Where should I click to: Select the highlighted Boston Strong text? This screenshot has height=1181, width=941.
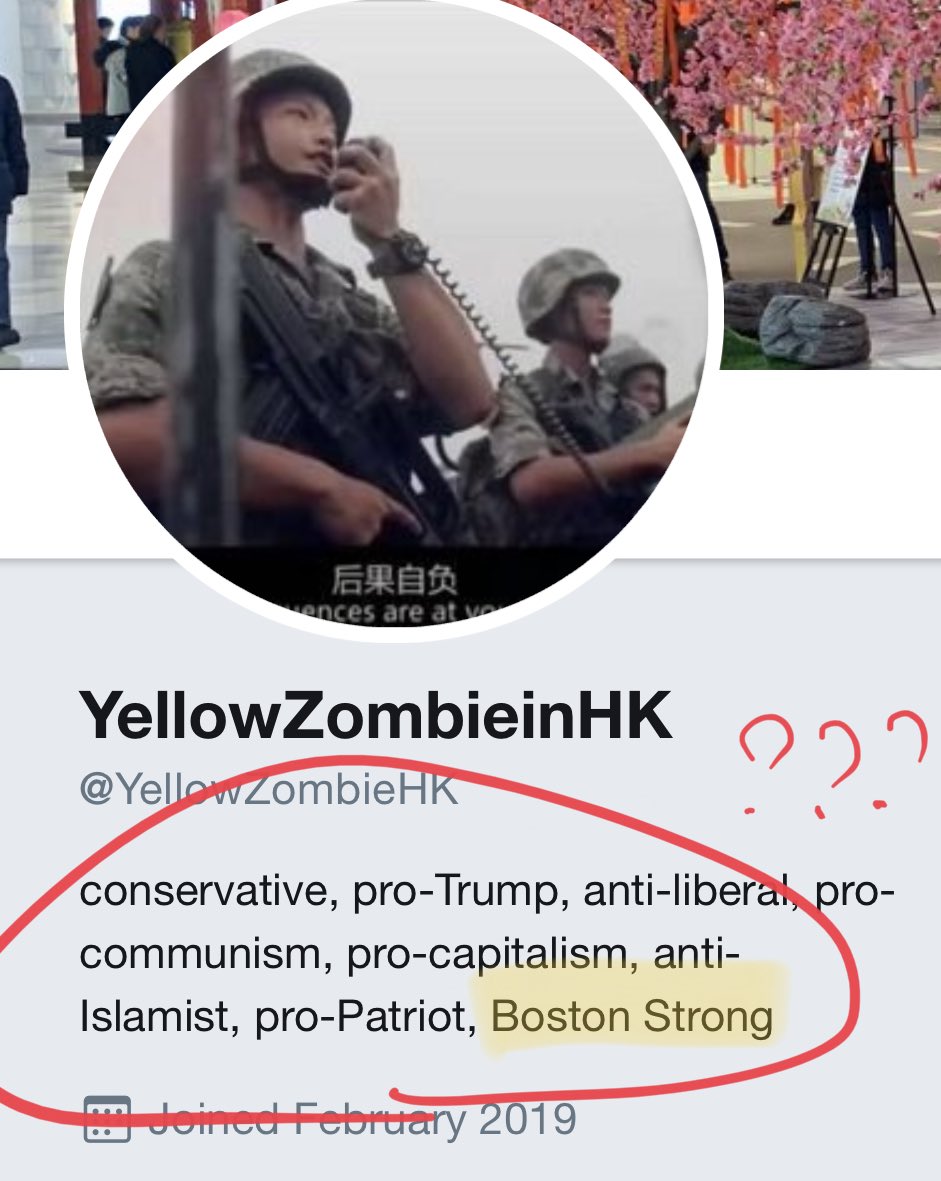(632, 1016)
